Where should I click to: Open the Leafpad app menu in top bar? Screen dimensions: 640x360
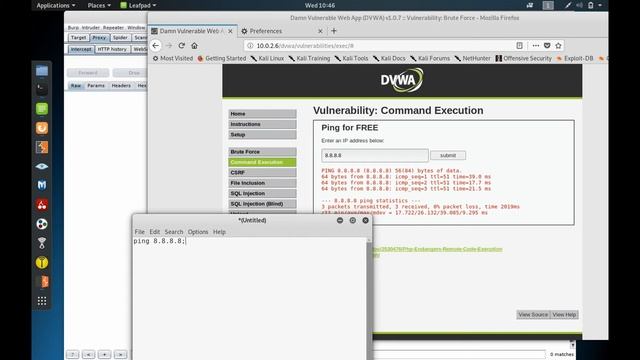click(x=138, y=5)
